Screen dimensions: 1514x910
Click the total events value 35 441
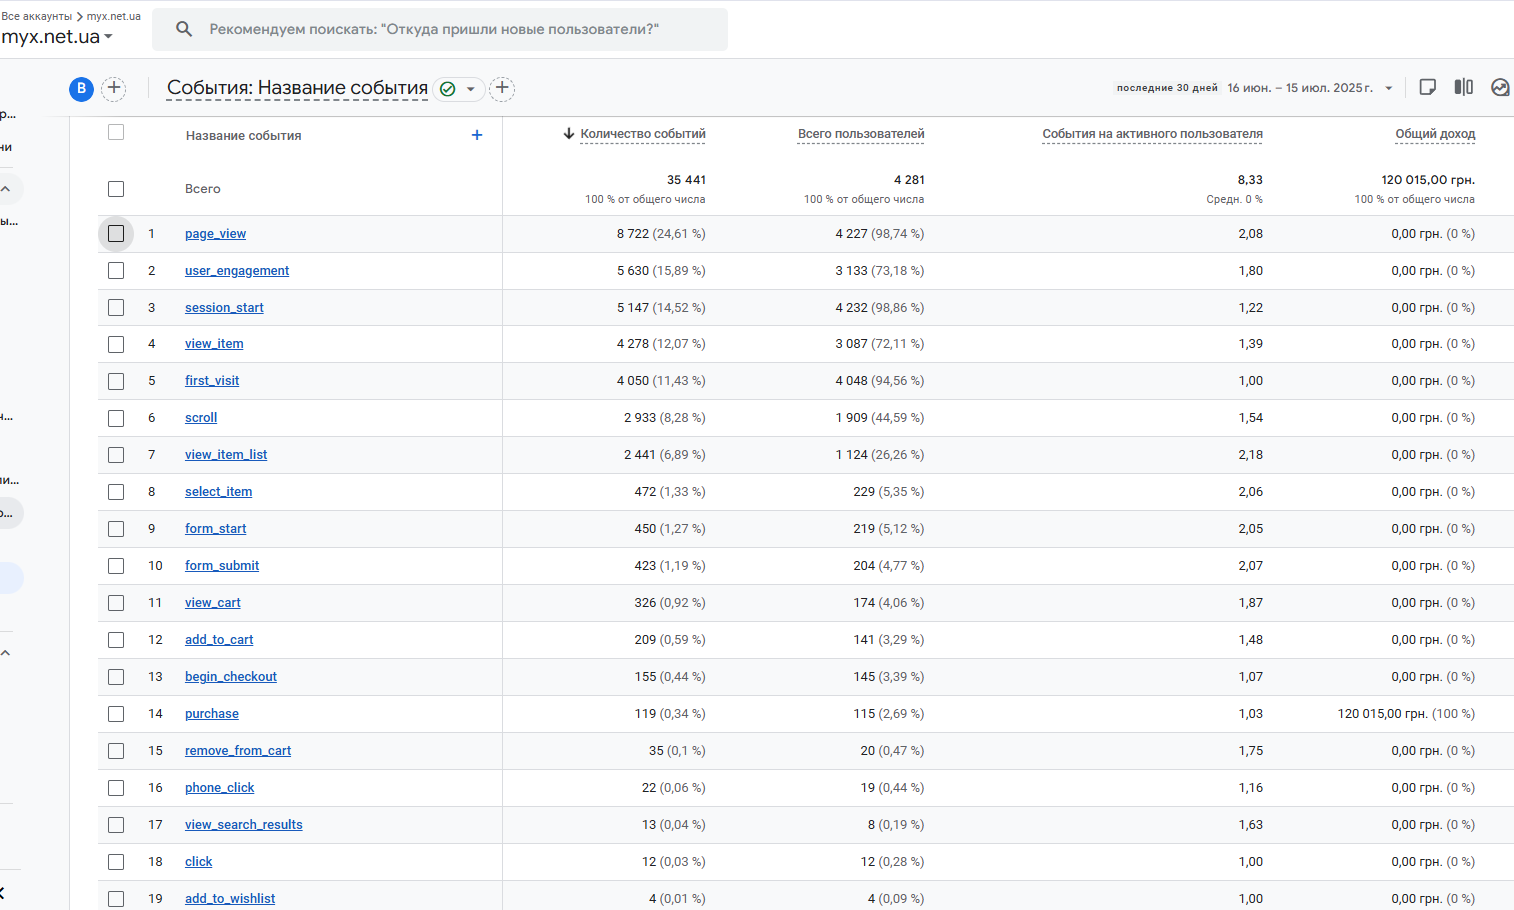686,180
